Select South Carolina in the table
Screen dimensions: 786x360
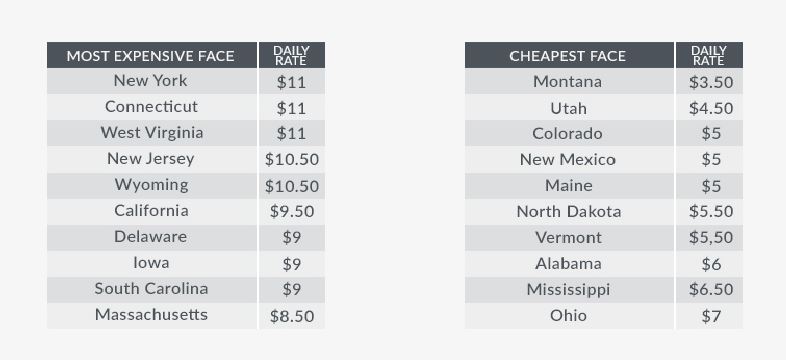pyautogui.click(x=151, y=289)
